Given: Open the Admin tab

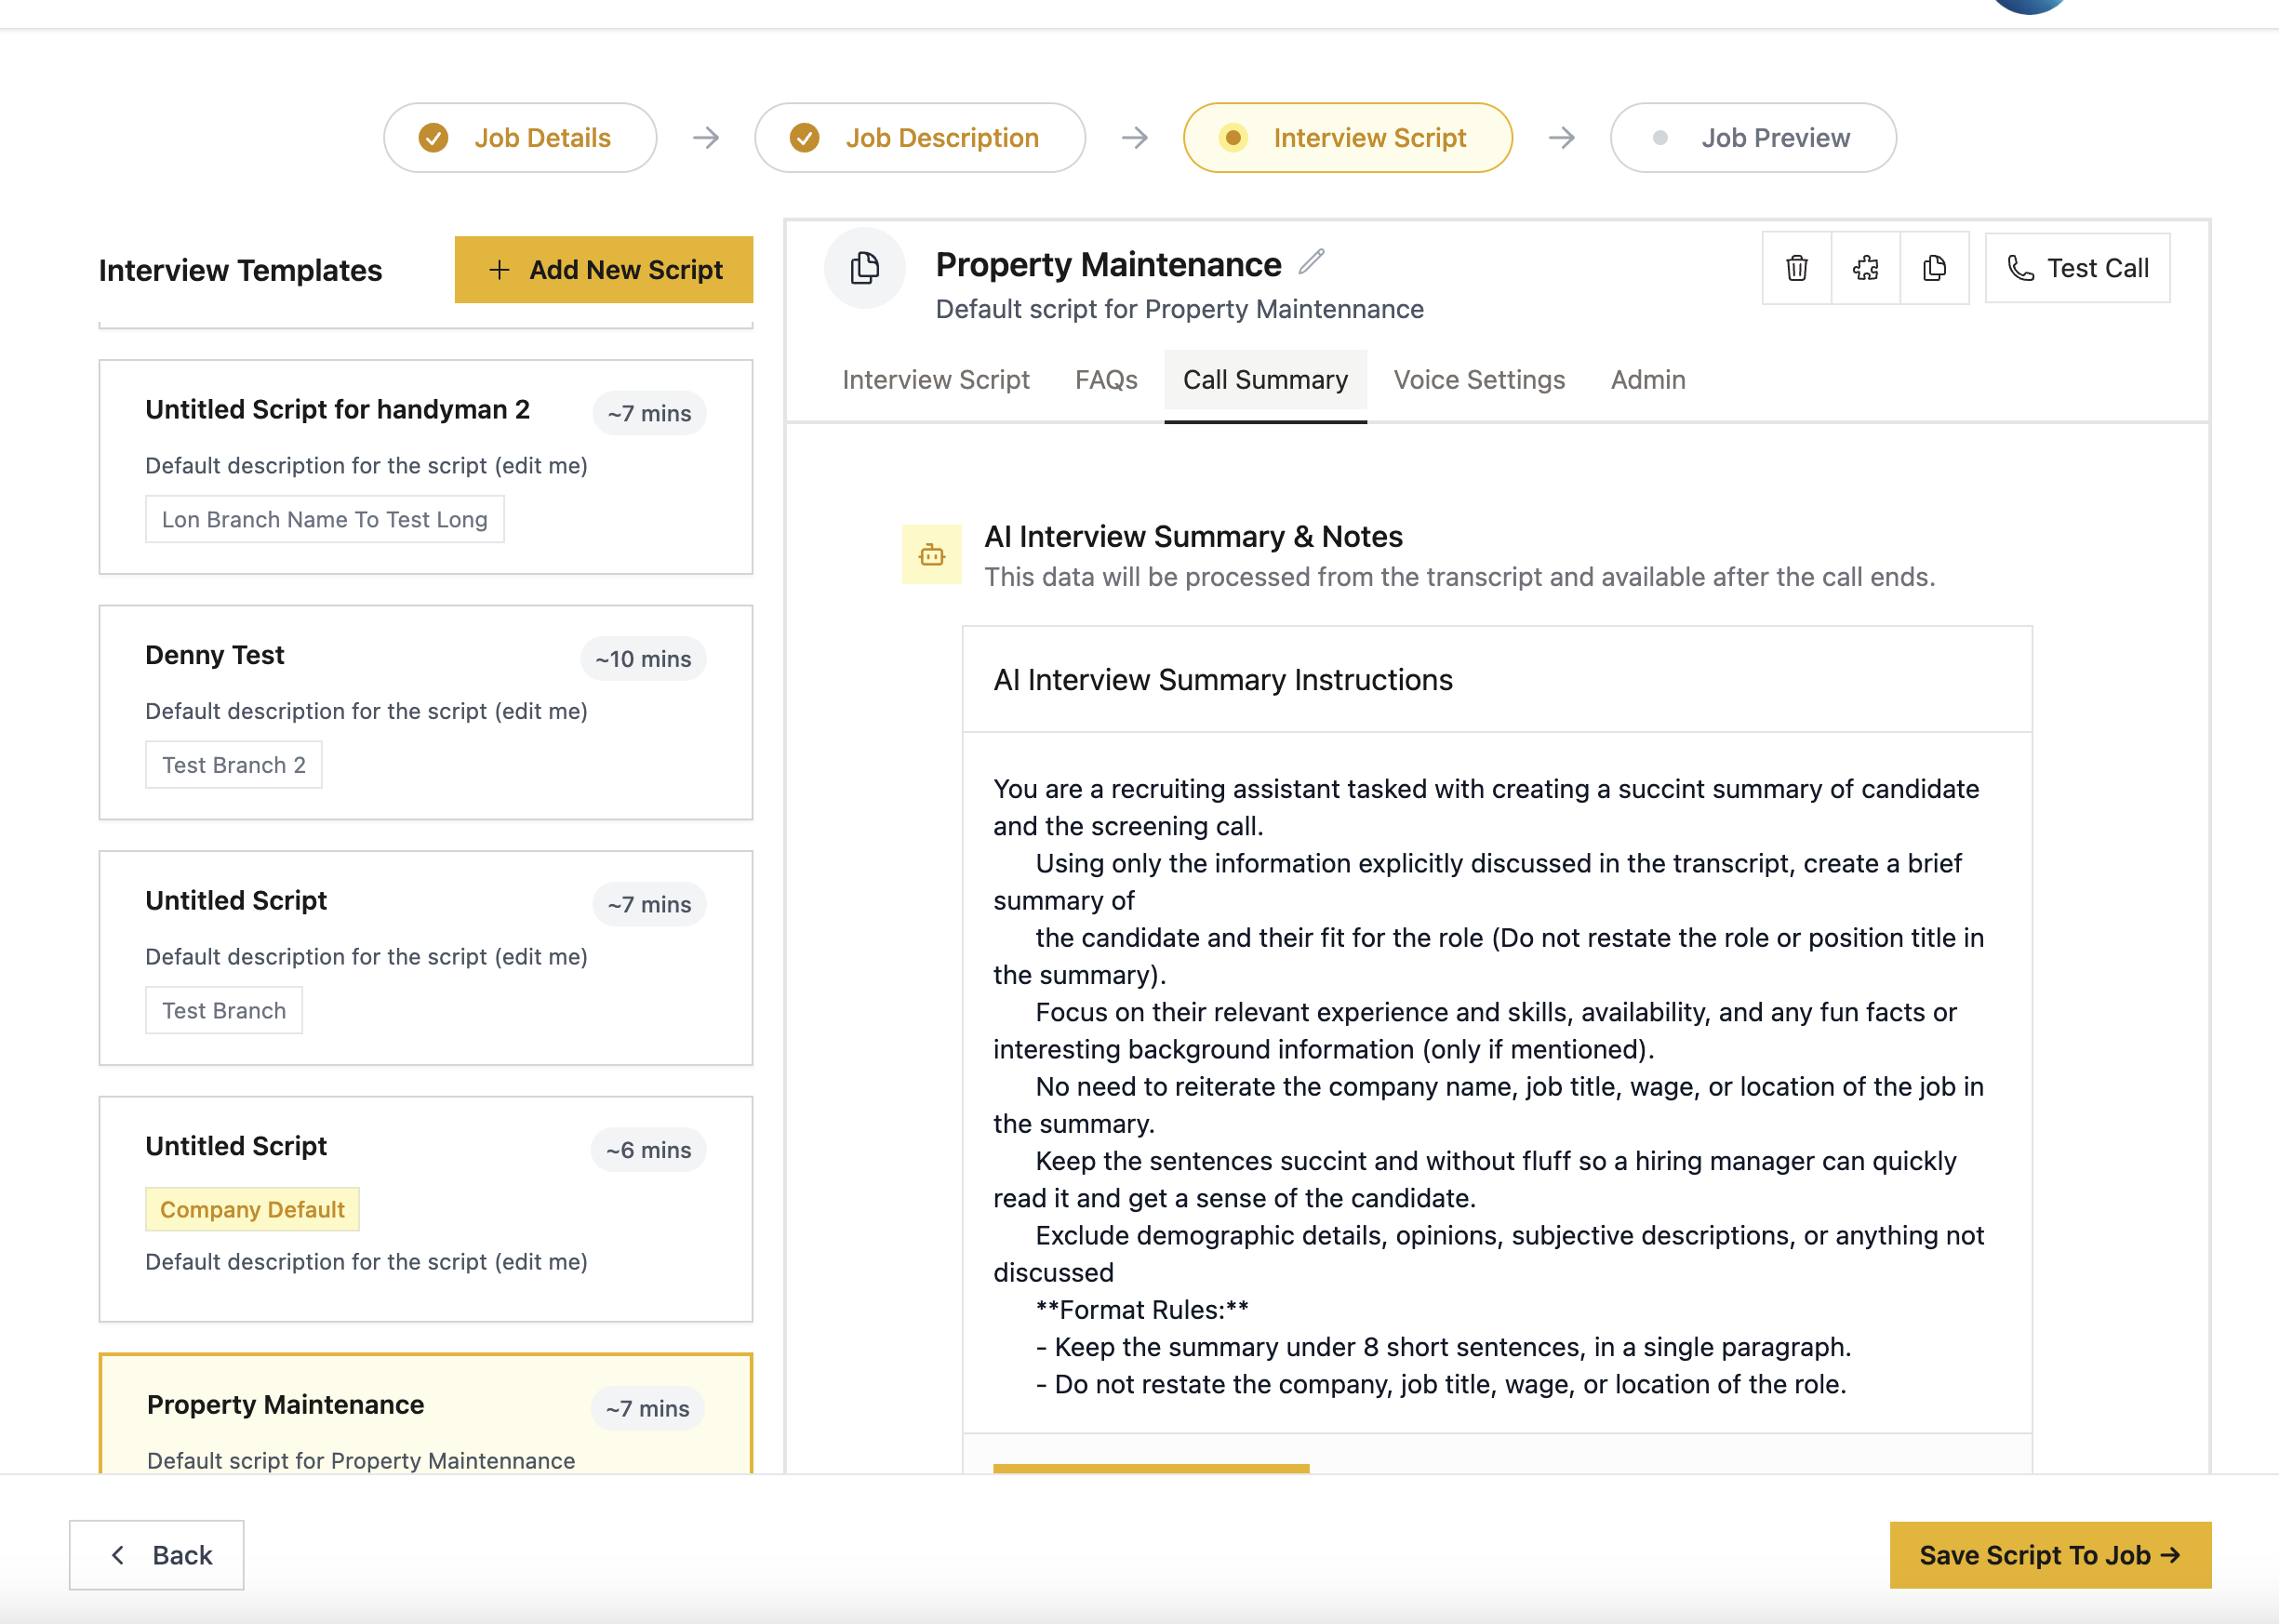Looking at the screenshot, I should (1647, 380).
